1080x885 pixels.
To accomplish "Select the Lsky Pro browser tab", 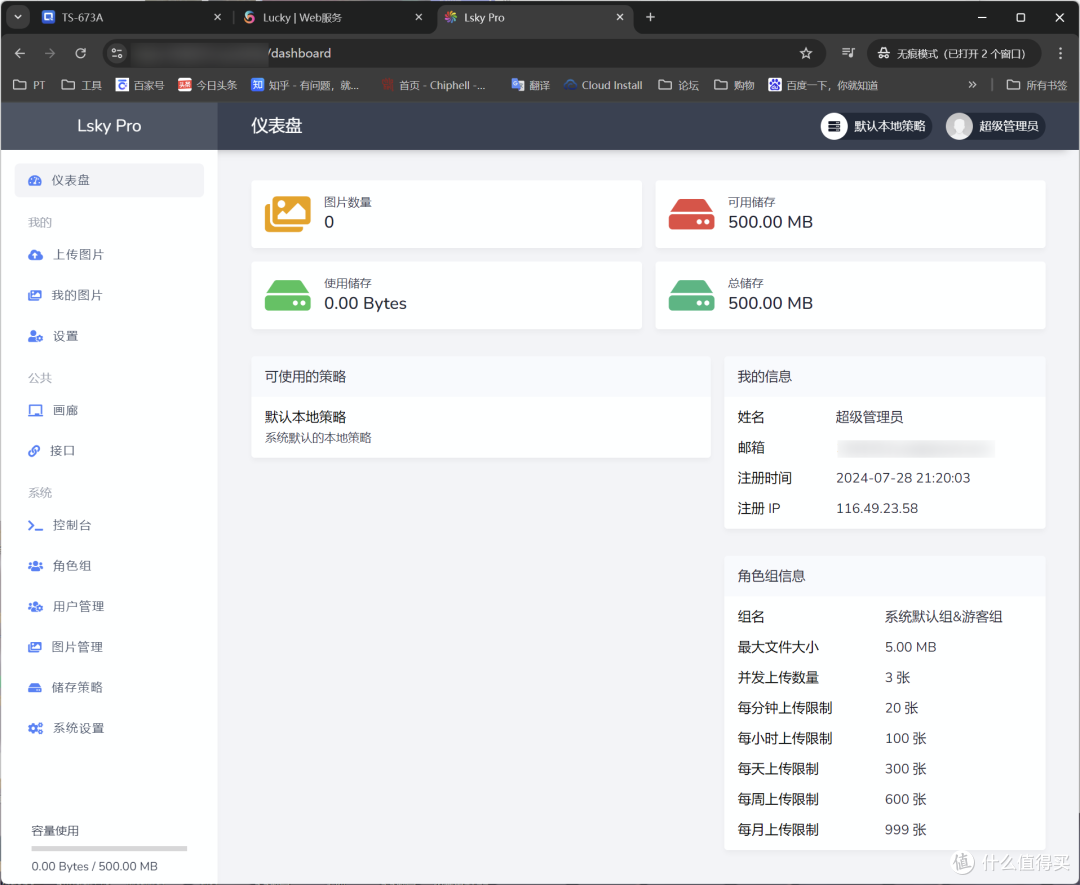I will pyautogui.click(x=534, y=18).
